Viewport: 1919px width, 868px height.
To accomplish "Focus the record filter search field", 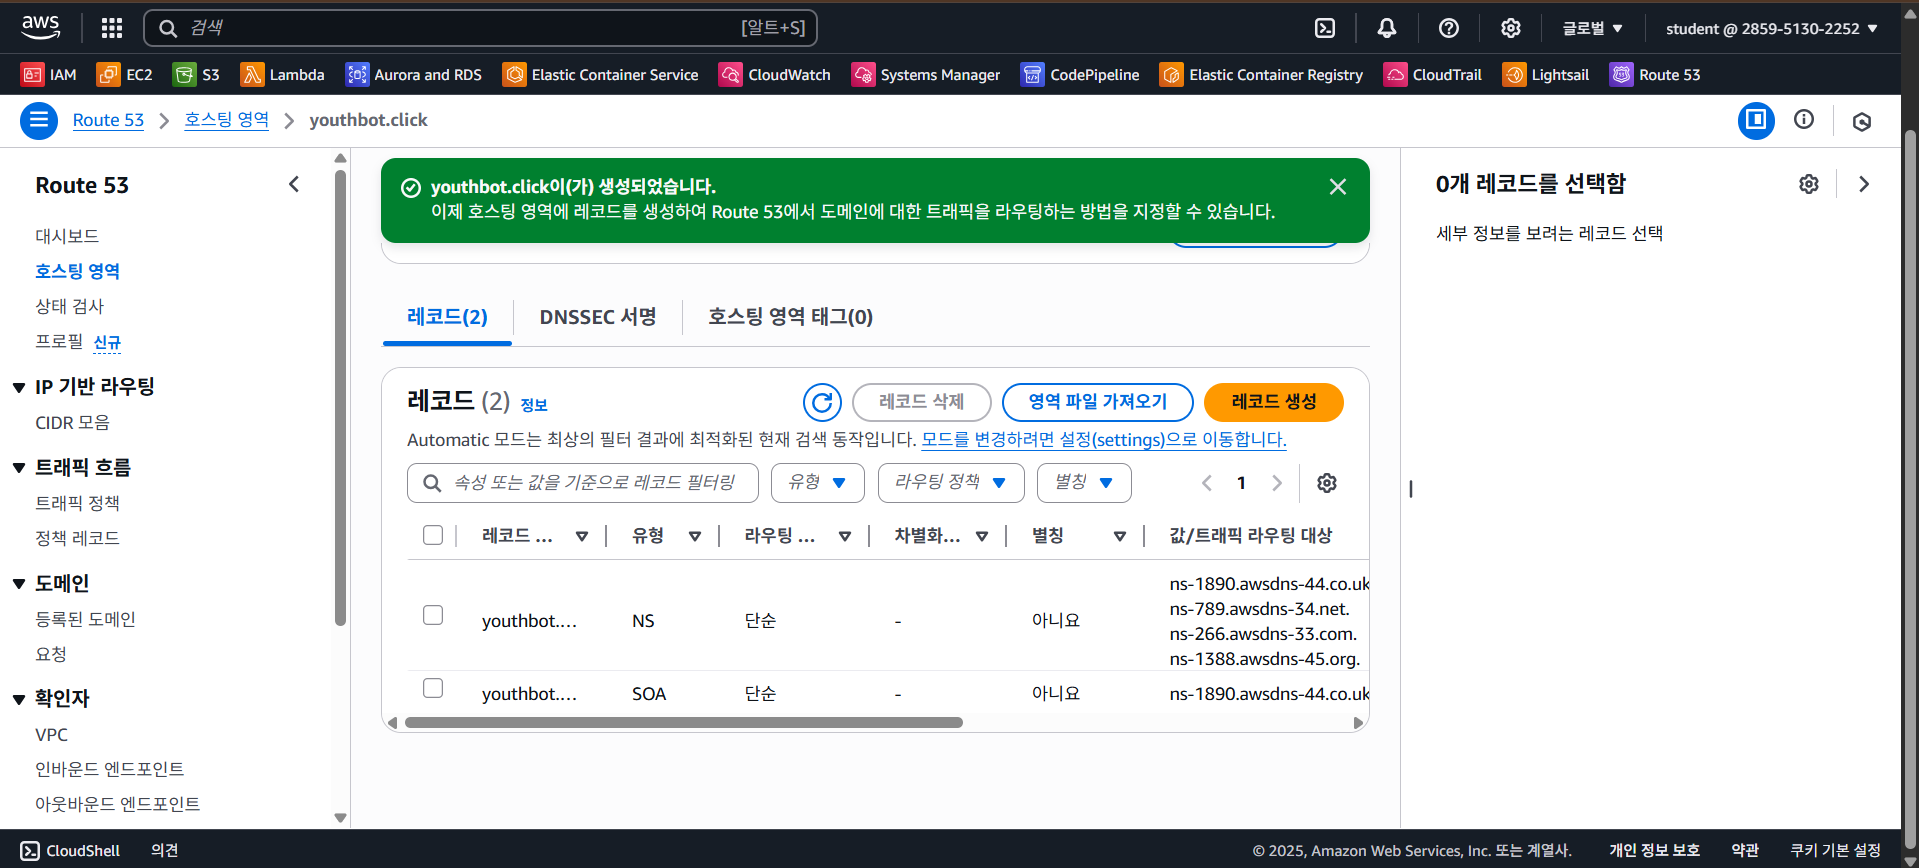I will pyautogui.click(x=583, y=483).
